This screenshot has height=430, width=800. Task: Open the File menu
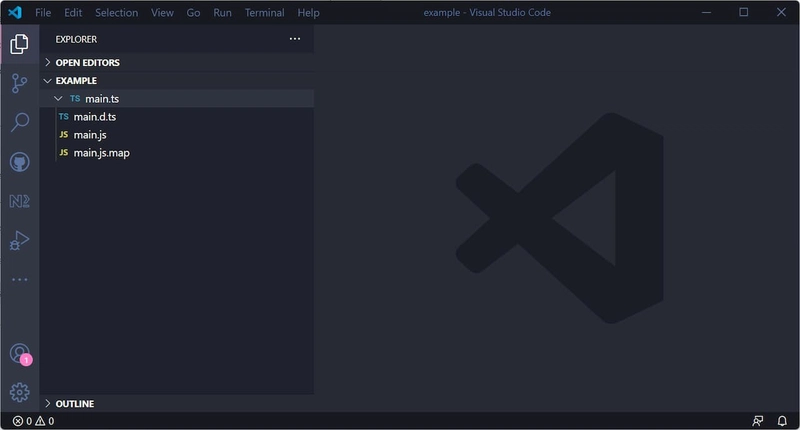click(x=43, y=13)
